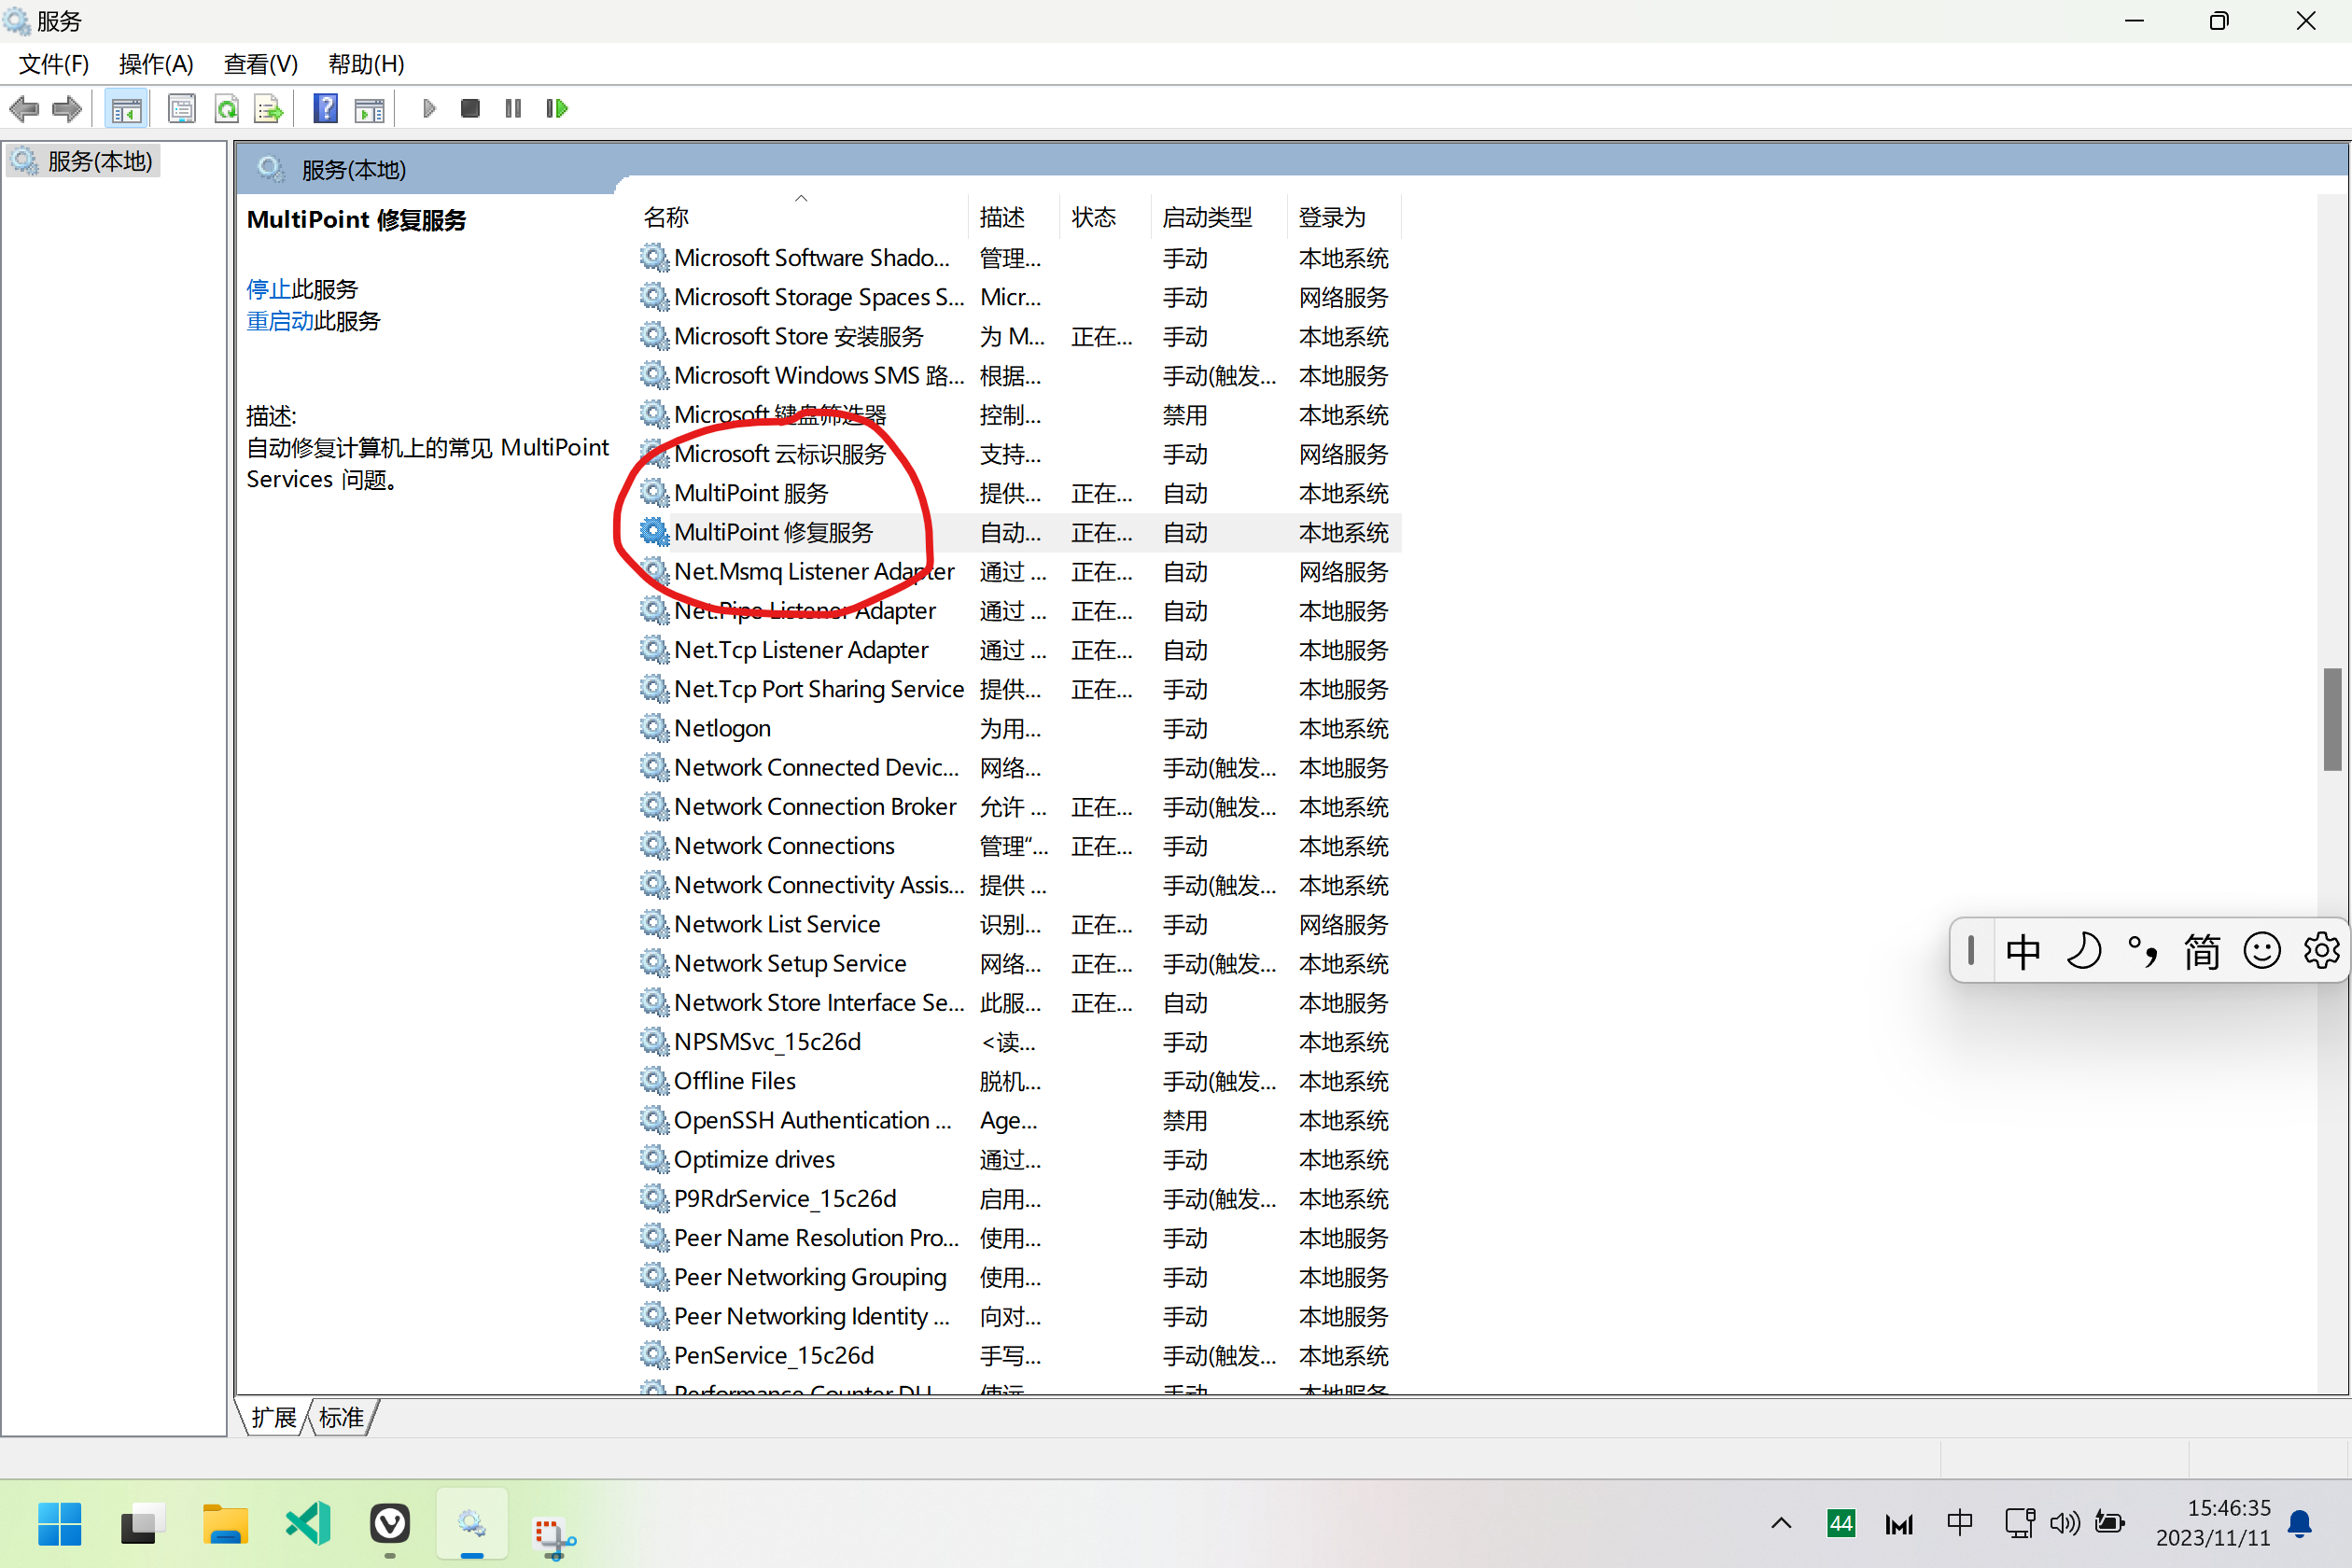This screenshot has height=1568, width=2352.
Task: Click the 停止 service link
Action: click(268, 289)
